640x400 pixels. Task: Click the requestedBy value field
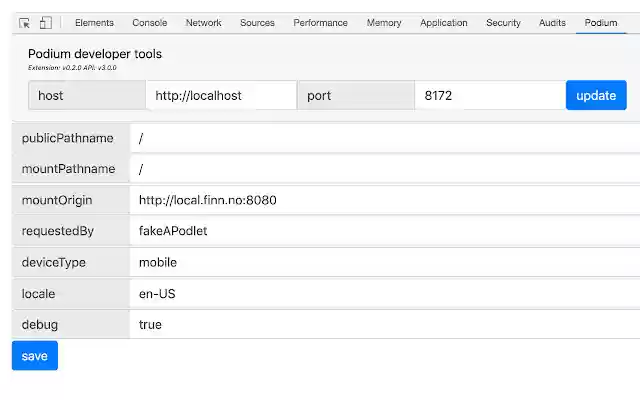point(384,231)
